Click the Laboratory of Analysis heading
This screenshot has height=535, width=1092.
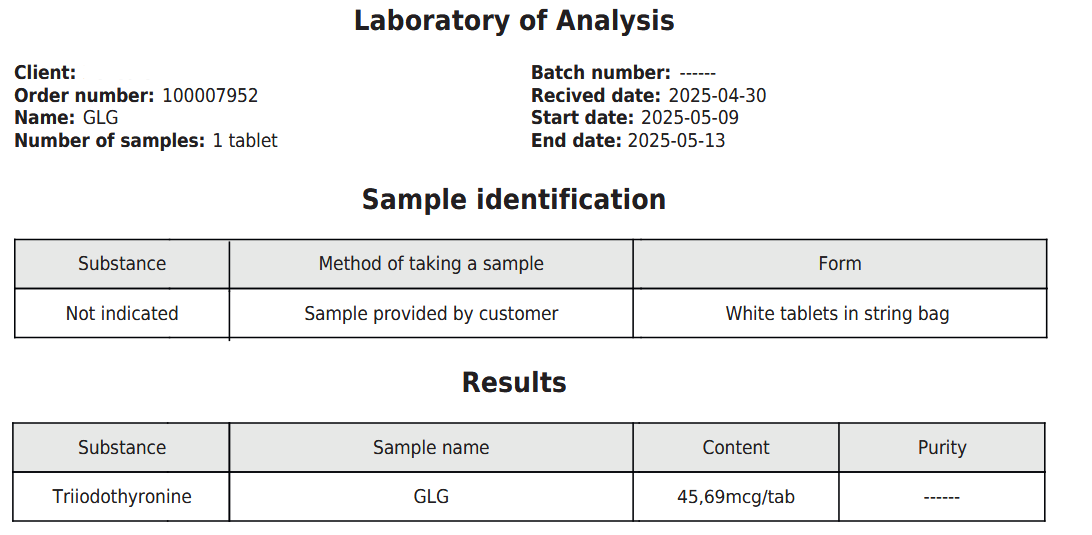tap(514, 21)
